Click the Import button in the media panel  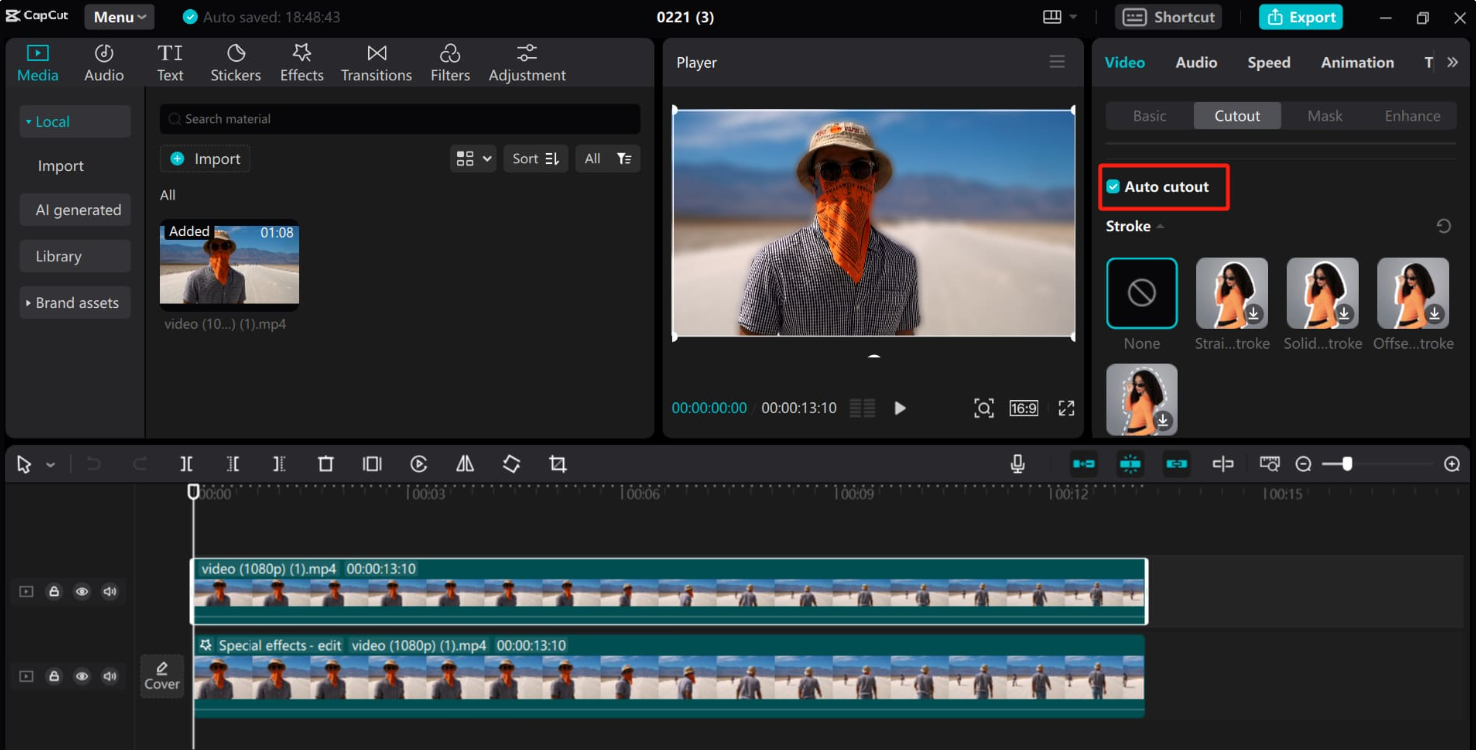(x=205, y=158)
